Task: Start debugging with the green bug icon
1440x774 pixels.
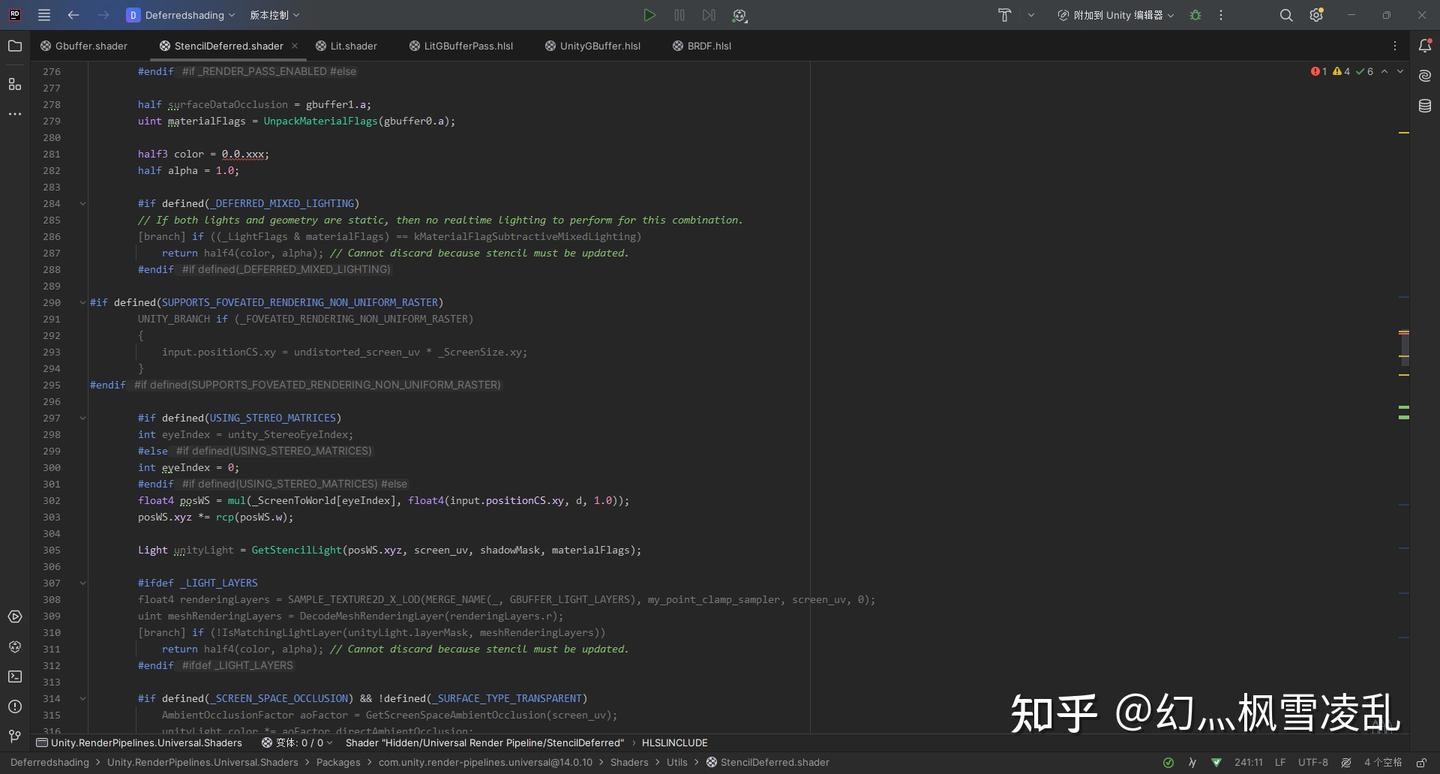Action: click(1195, 15)
